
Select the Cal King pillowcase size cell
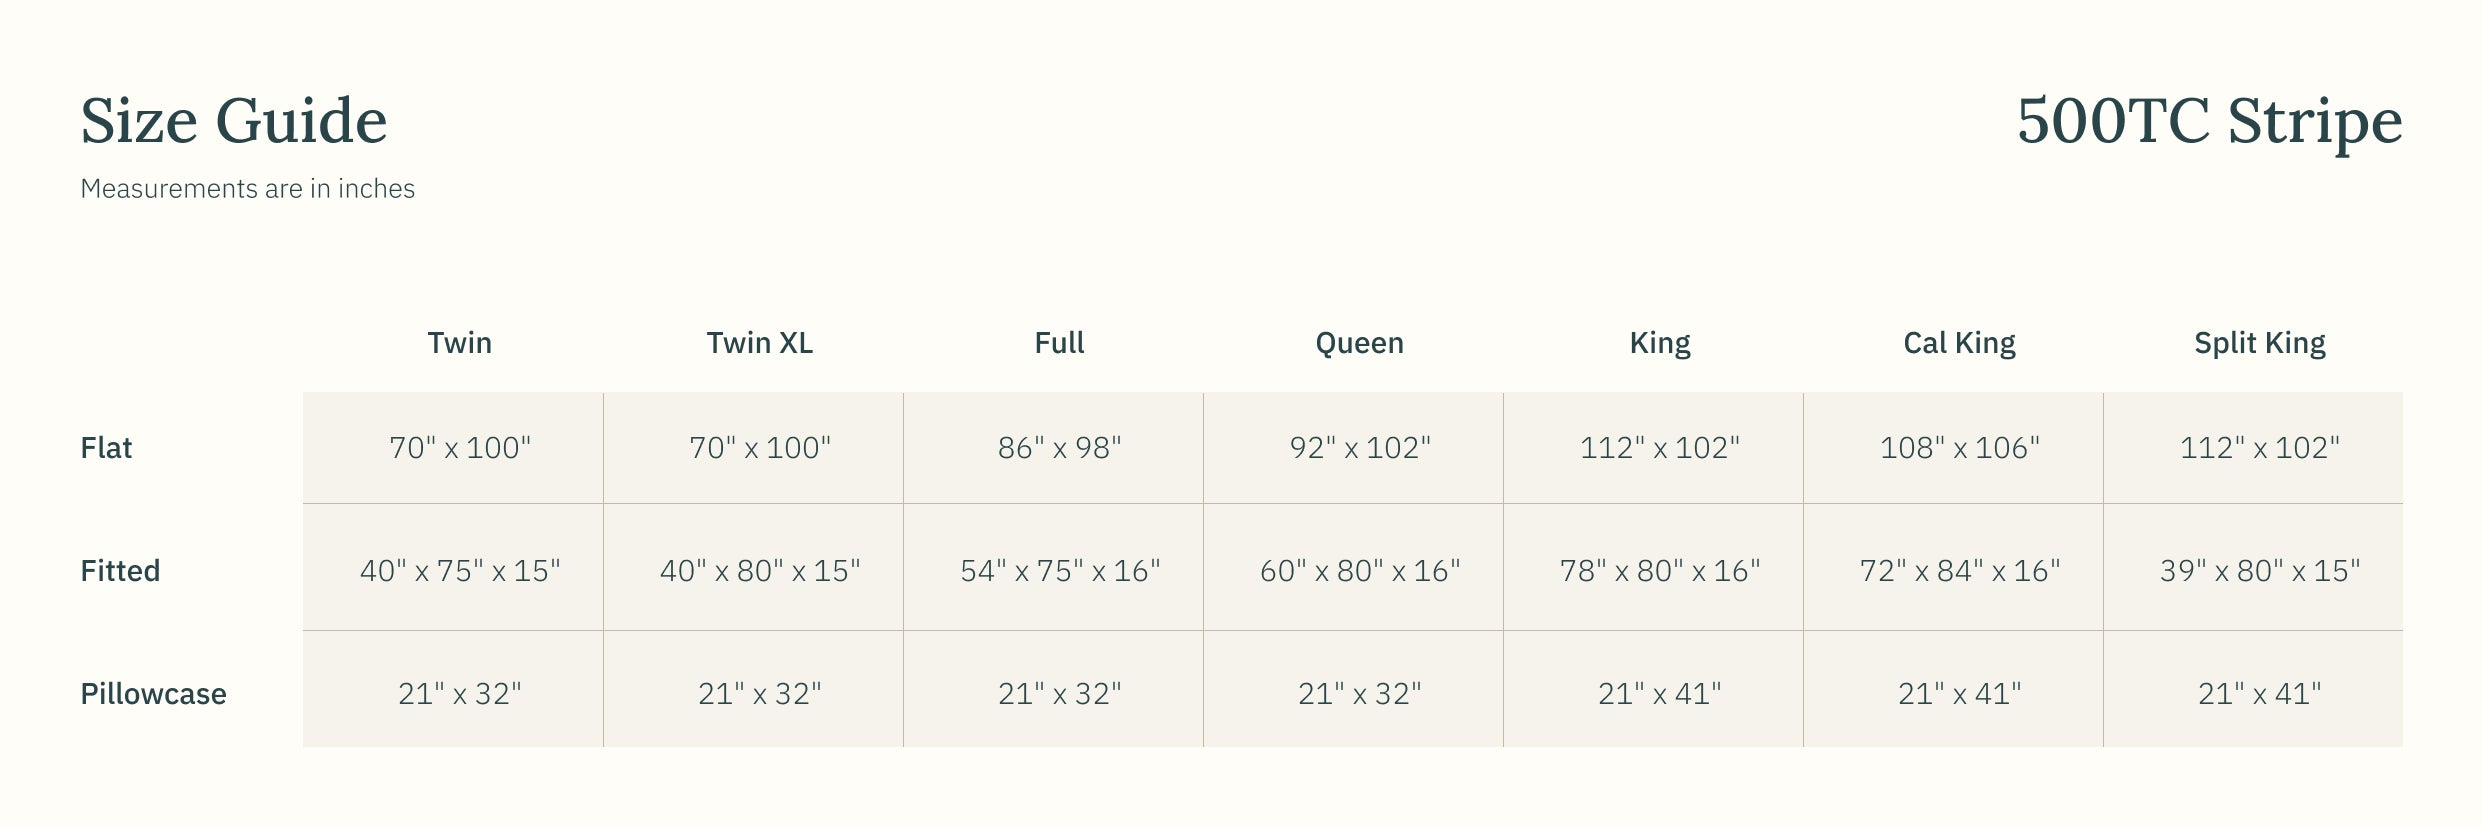(x=1959, y=694)
